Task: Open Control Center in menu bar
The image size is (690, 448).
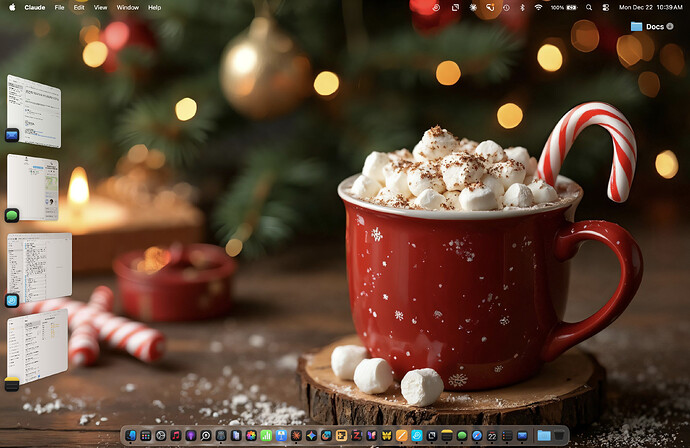Action: pyautogui.click(x=606, y=7)
